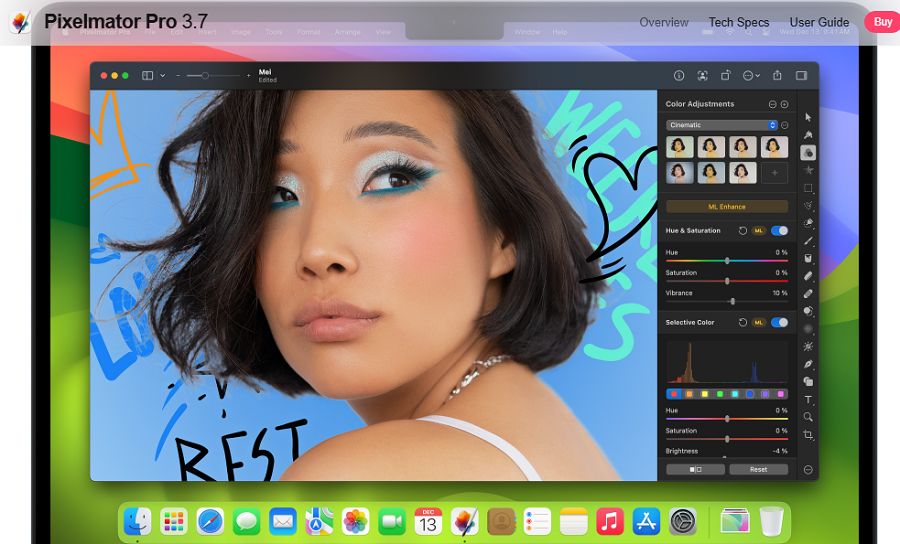
Task: Open the image info icon in toolbar
Action: point(679,76)
